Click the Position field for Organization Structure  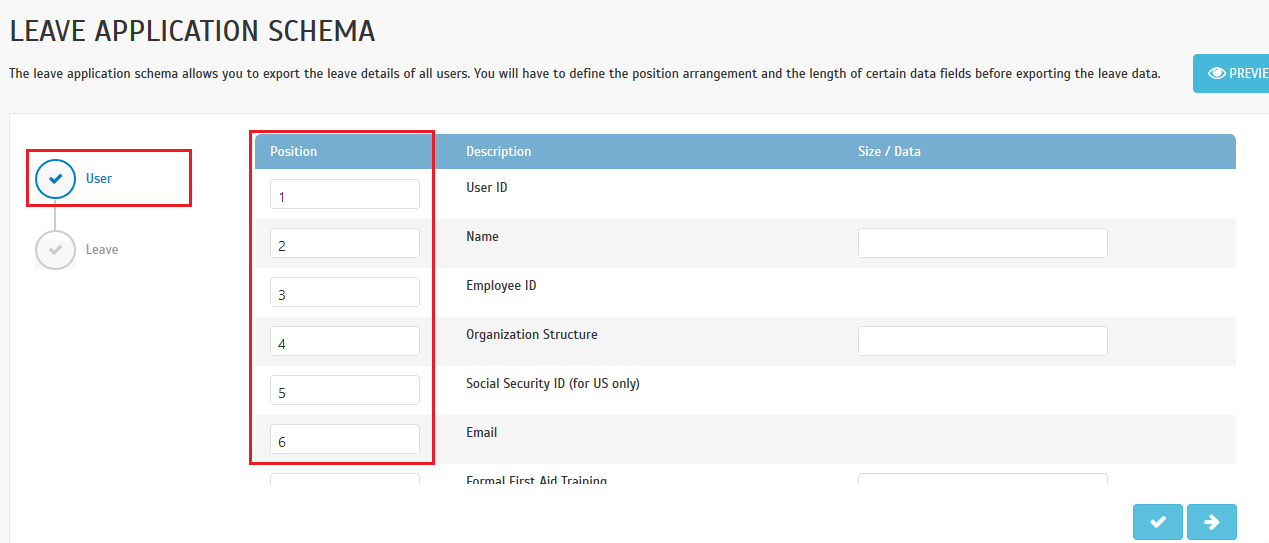345,341
